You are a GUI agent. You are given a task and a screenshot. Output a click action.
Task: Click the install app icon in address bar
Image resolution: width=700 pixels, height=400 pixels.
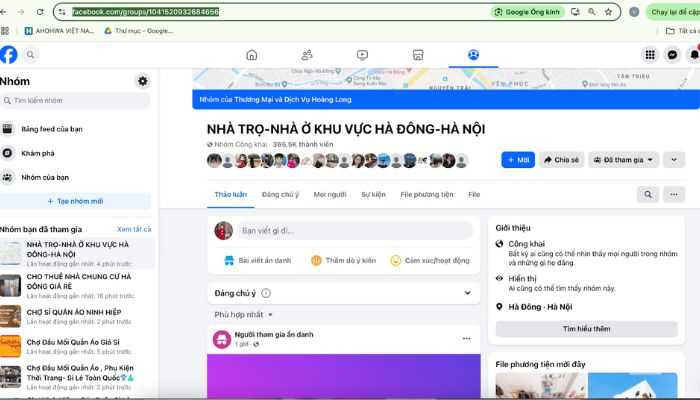[x=575, y=12]
